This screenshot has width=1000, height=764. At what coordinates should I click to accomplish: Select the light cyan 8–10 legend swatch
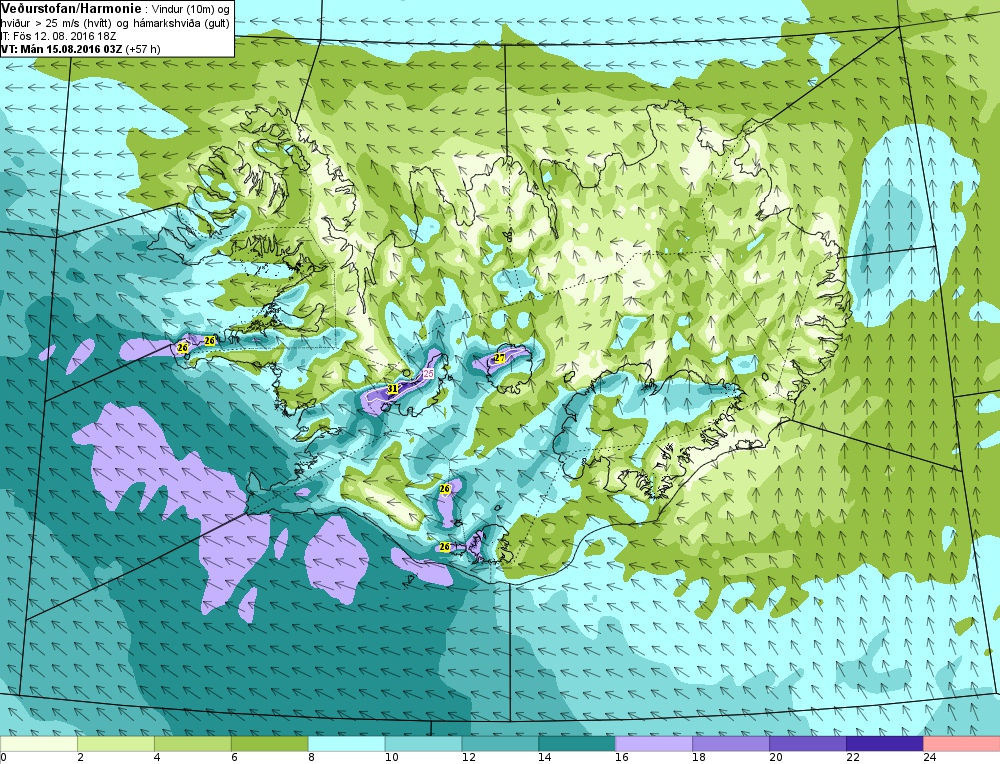(346, 744)
